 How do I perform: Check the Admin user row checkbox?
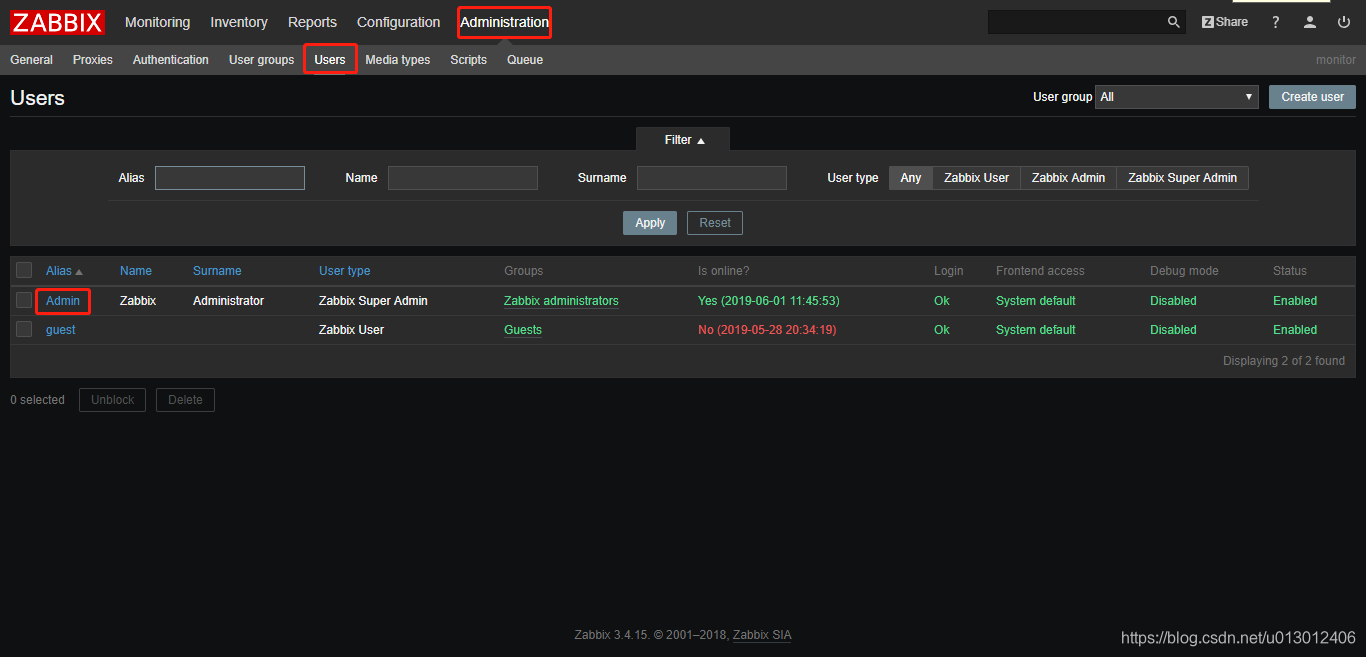click(x=24, y=300)
